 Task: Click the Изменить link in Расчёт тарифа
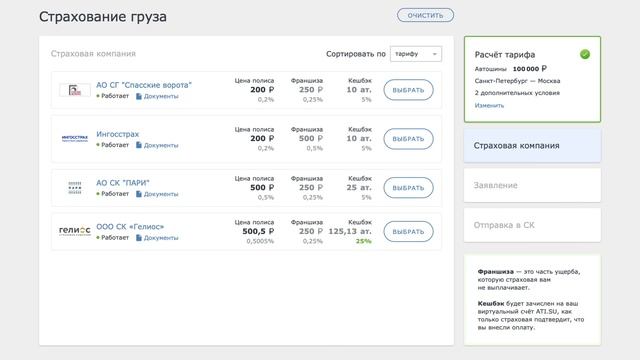489,105
